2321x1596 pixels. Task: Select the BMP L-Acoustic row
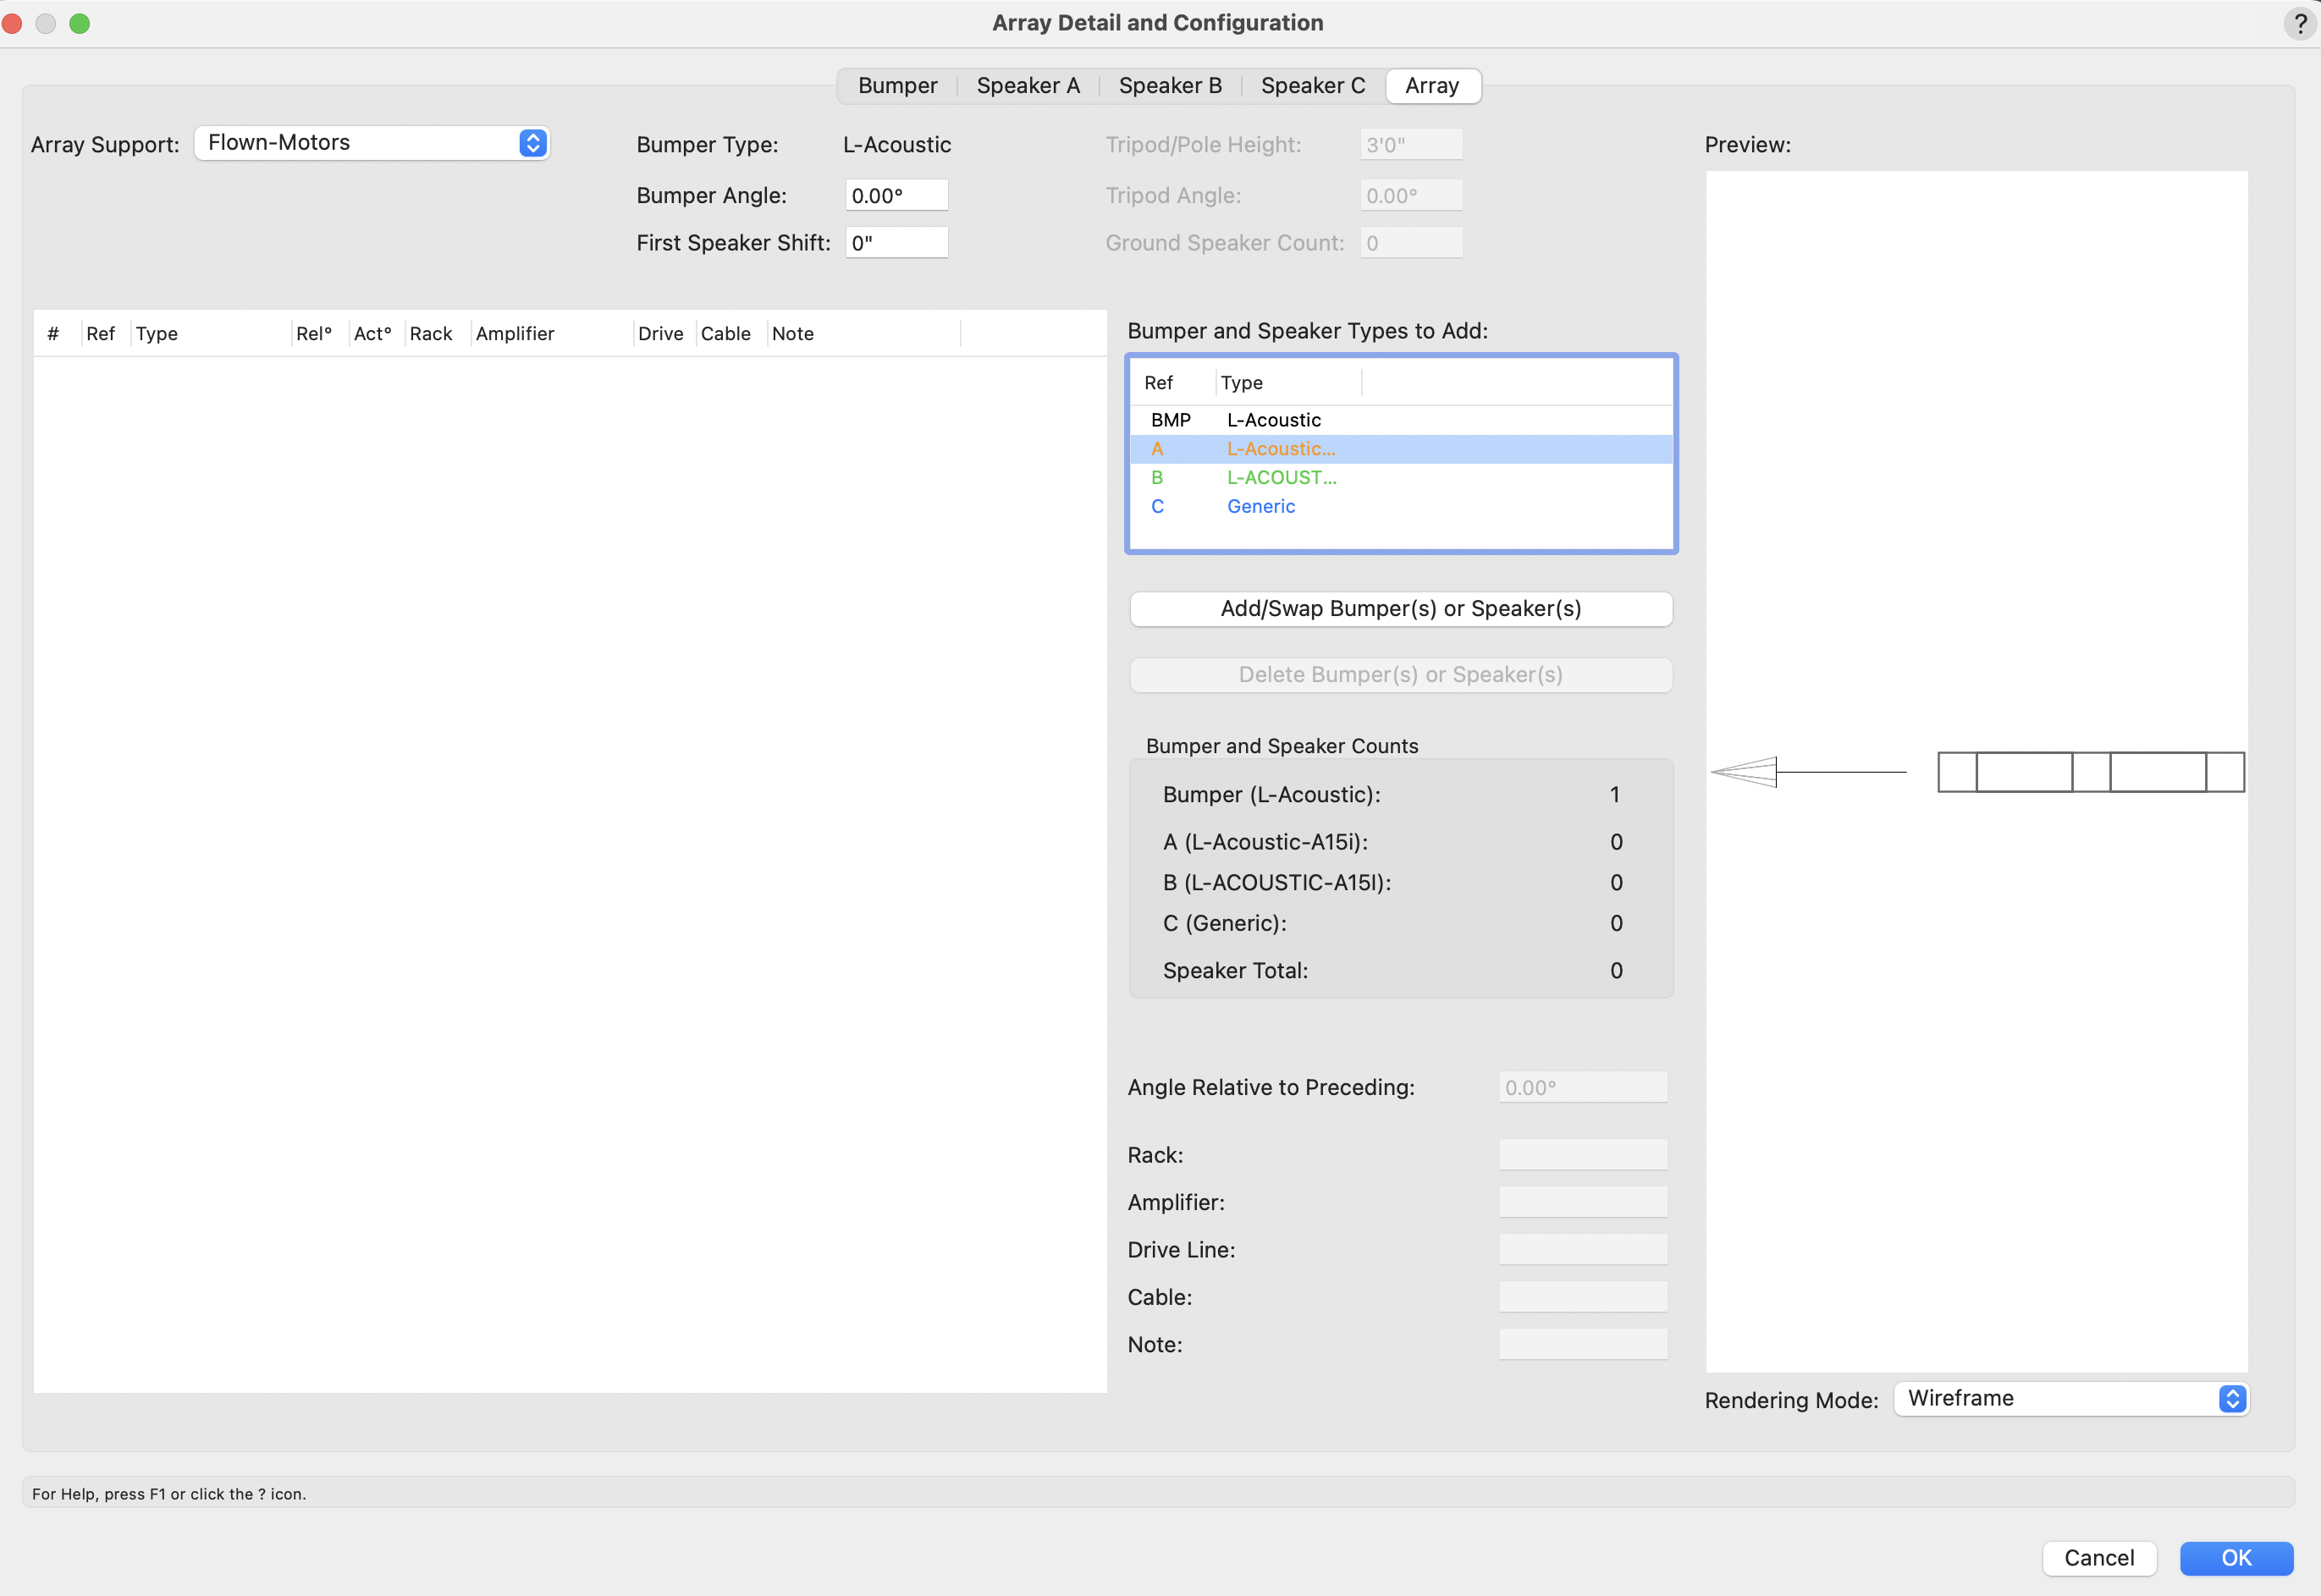click(x=1400, y=420)
